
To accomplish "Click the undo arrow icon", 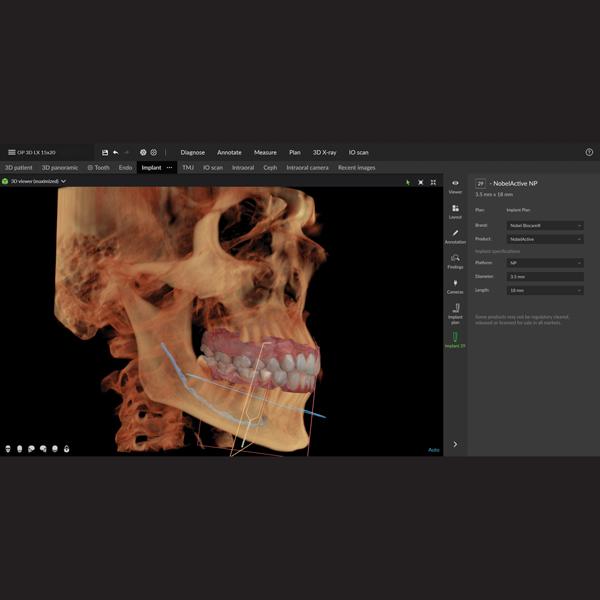I will (x=116, y=152).
